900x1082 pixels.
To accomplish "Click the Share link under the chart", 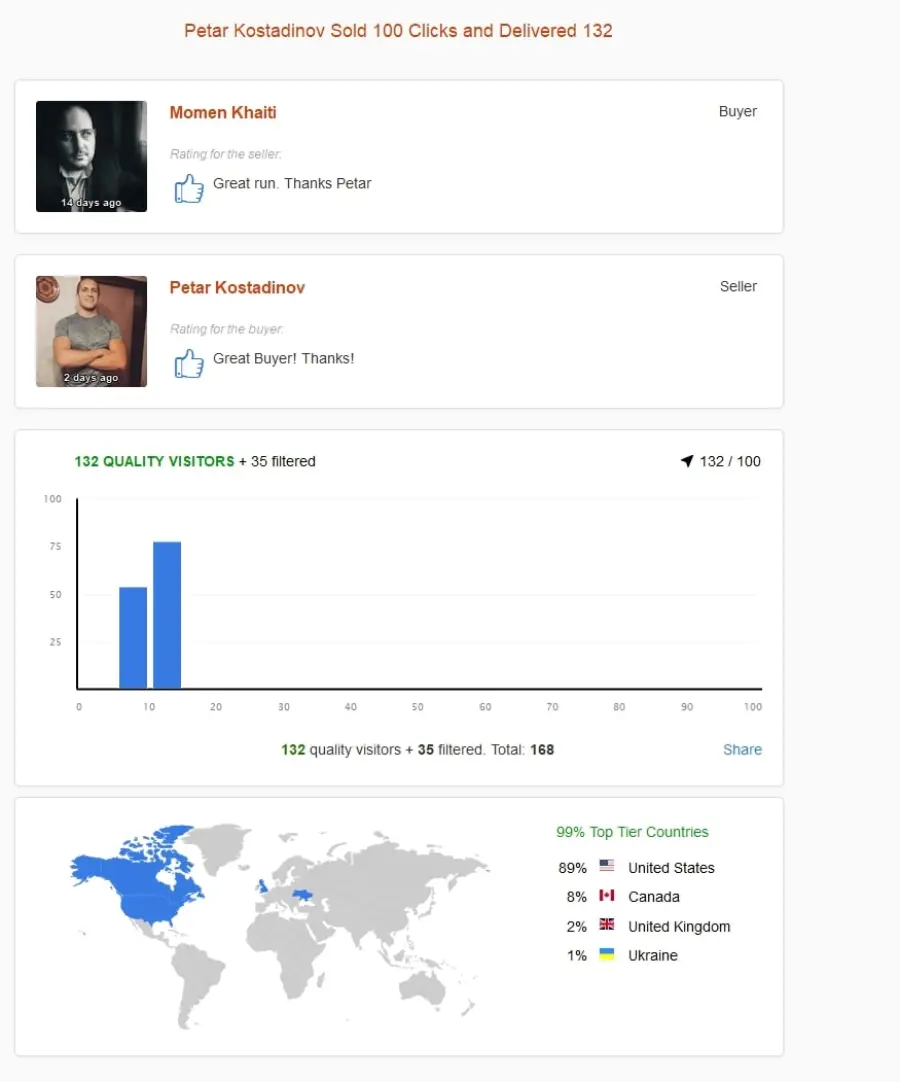I will pyautogui.click(x=742, y=749).
